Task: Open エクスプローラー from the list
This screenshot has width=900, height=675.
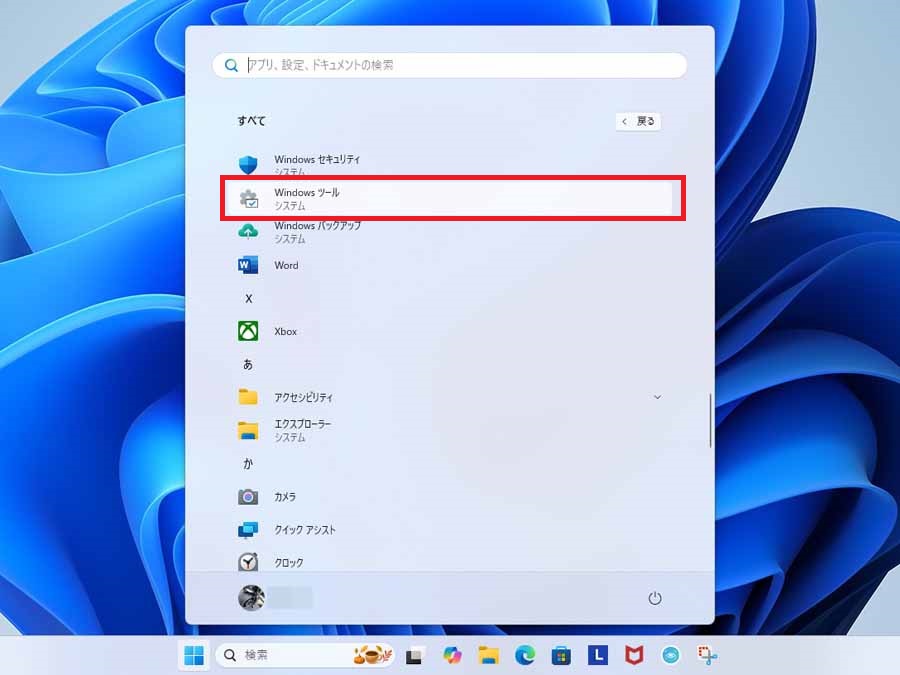Action: click(x=302, y=430)
